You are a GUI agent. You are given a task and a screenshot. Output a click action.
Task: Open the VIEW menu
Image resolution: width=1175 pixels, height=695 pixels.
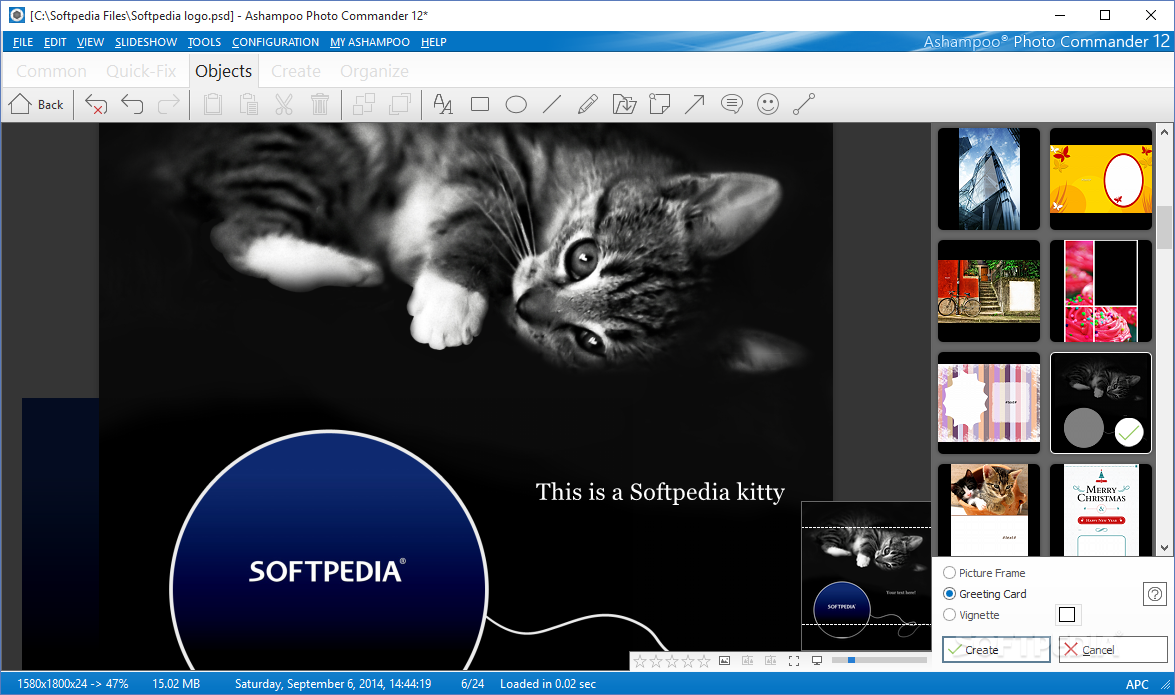90,42
